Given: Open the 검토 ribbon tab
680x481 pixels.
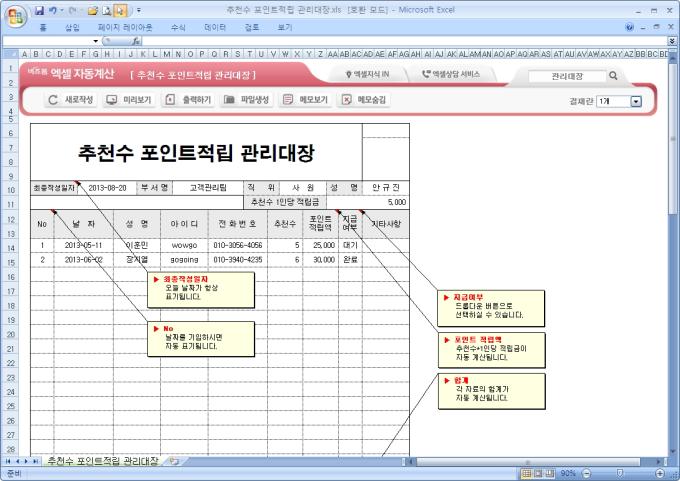Looking at the screenshot, I should [252, 27].
